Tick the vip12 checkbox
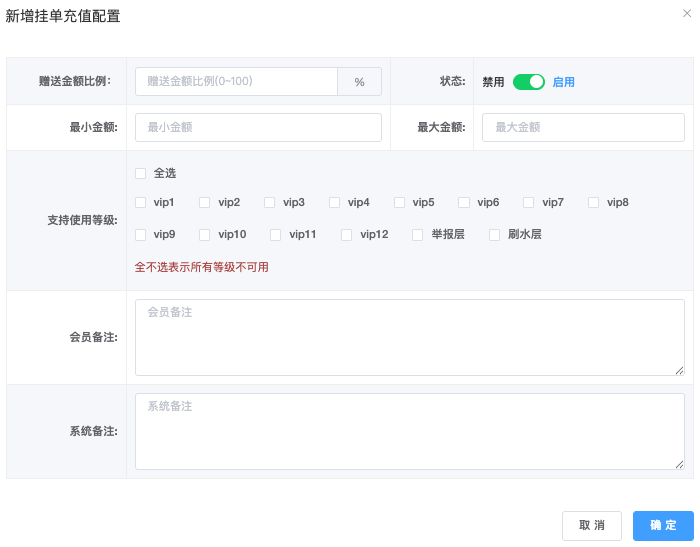Viewport: 700px width, 547px height. pyautogui.click(x=347, y=235)
